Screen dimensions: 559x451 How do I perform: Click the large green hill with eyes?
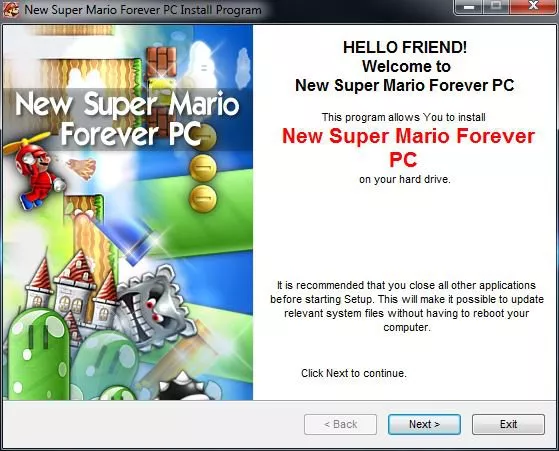coord(37,355)
